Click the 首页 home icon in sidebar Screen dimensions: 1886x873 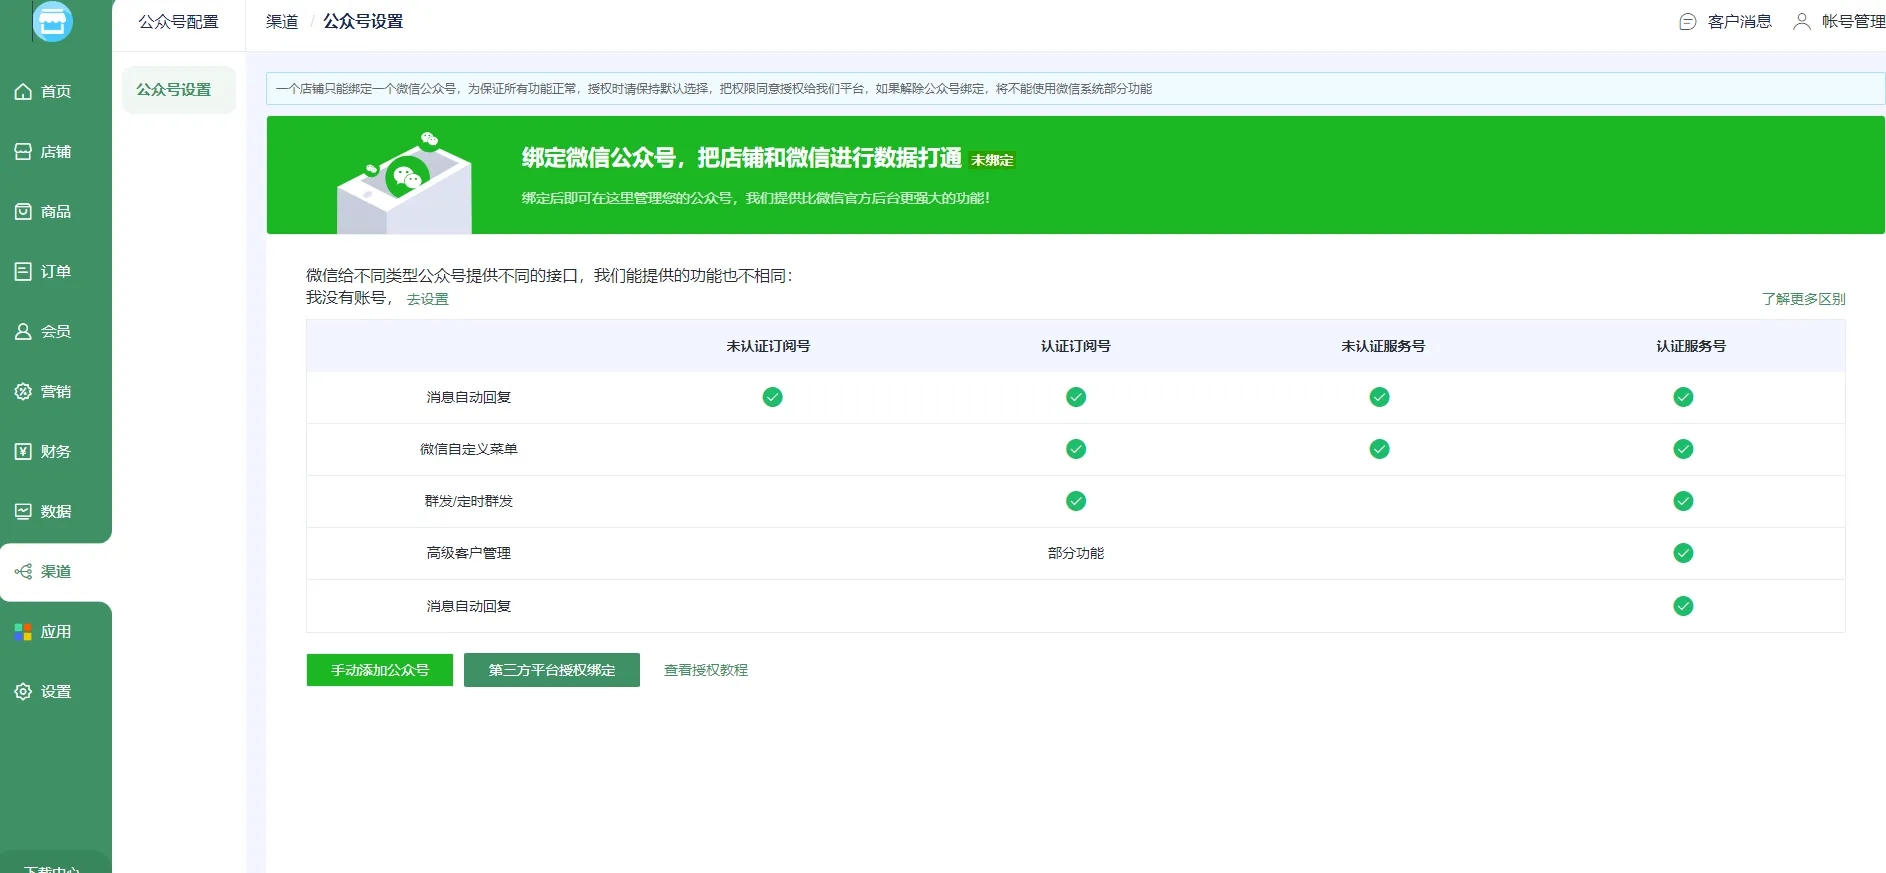(23, 92)
